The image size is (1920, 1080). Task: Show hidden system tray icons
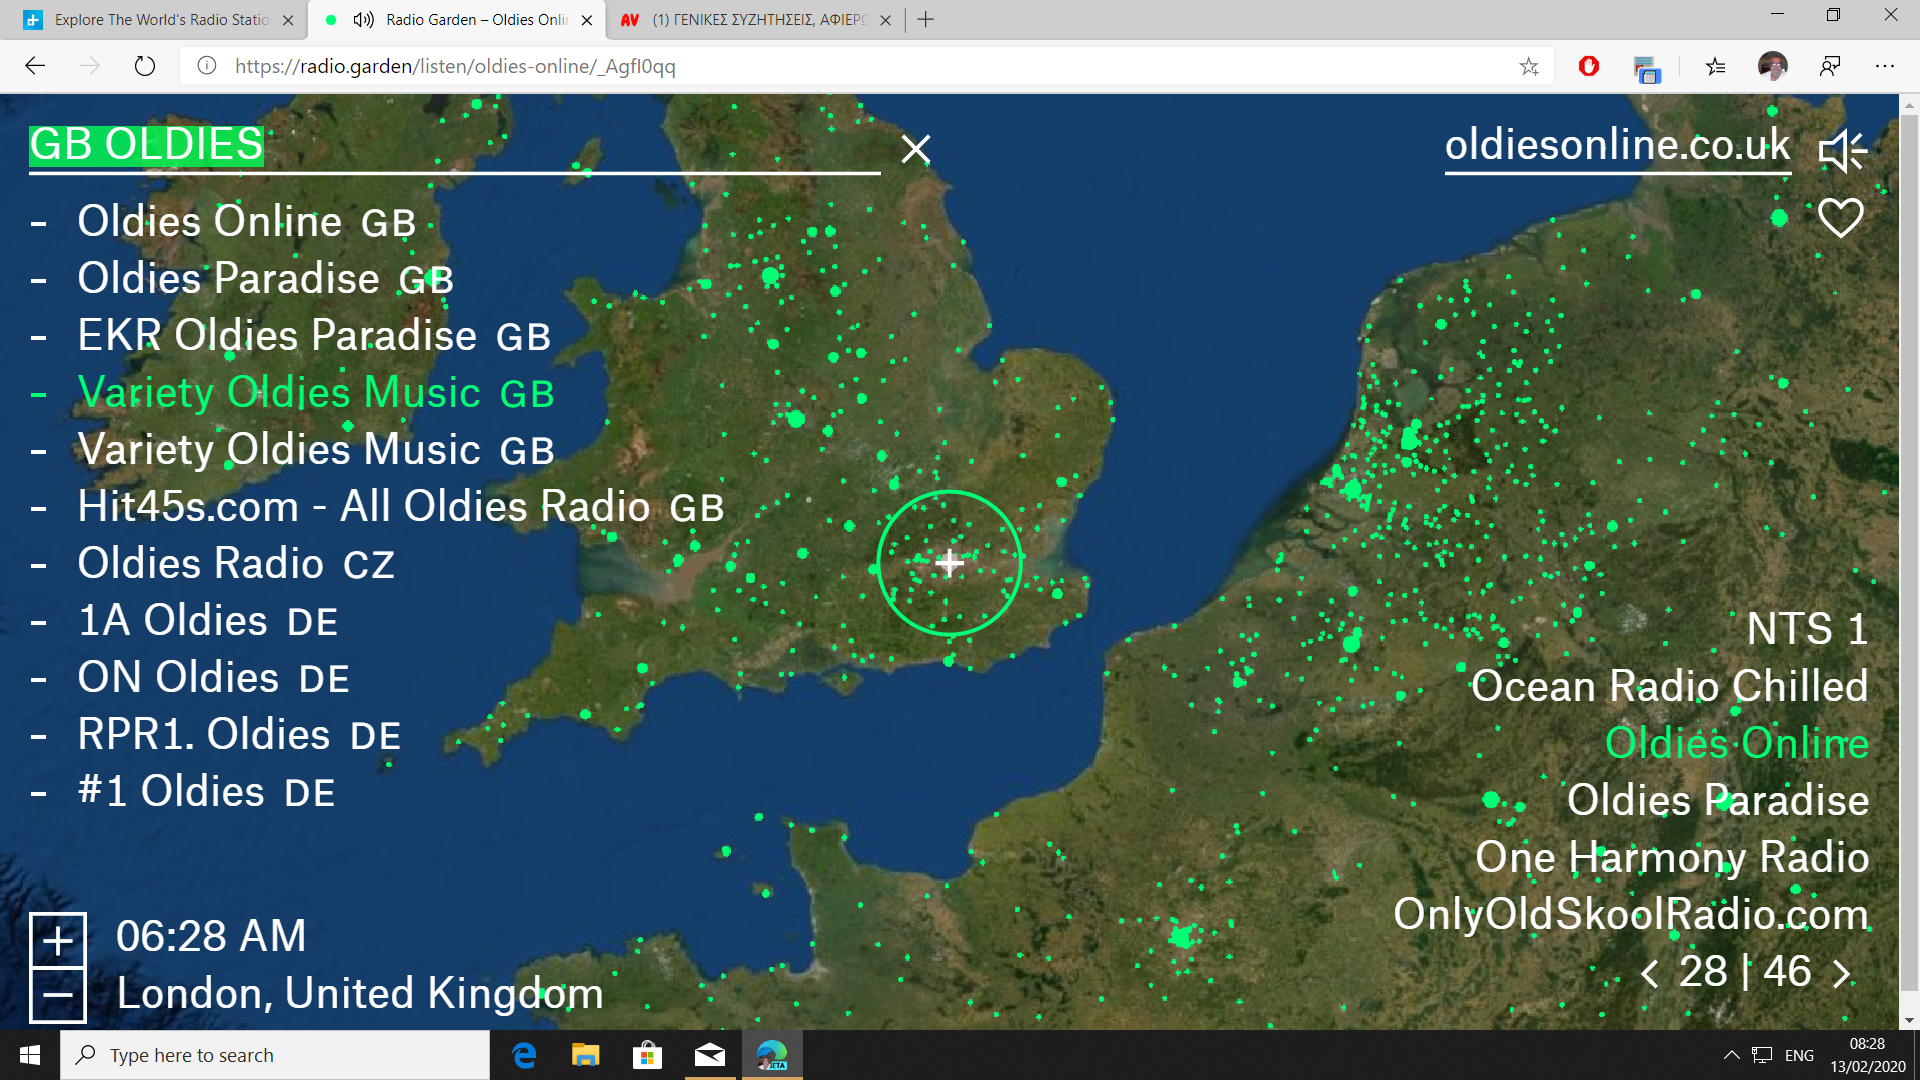pos(1731,1055)
